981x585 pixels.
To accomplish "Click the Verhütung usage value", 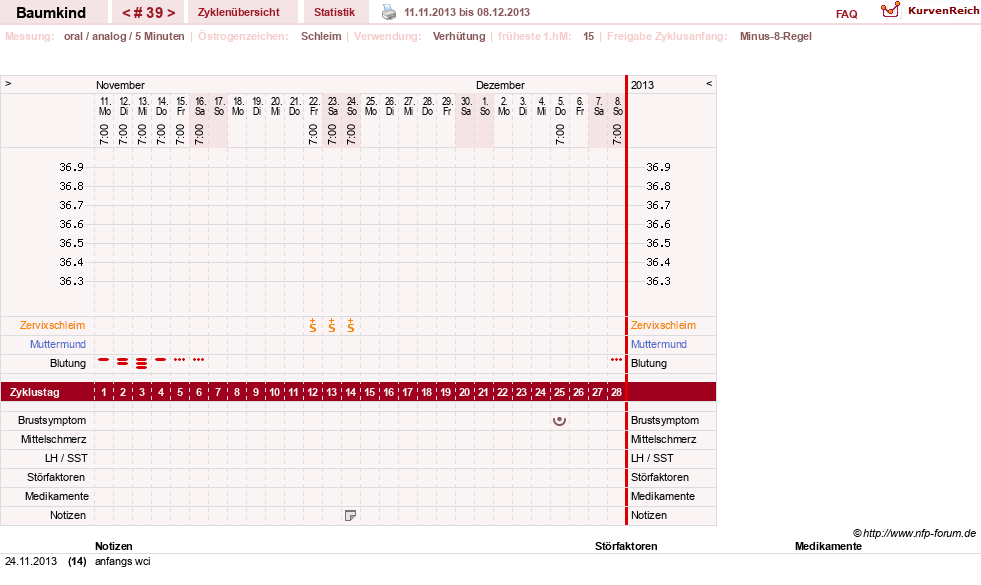I will tap(459, 36).
